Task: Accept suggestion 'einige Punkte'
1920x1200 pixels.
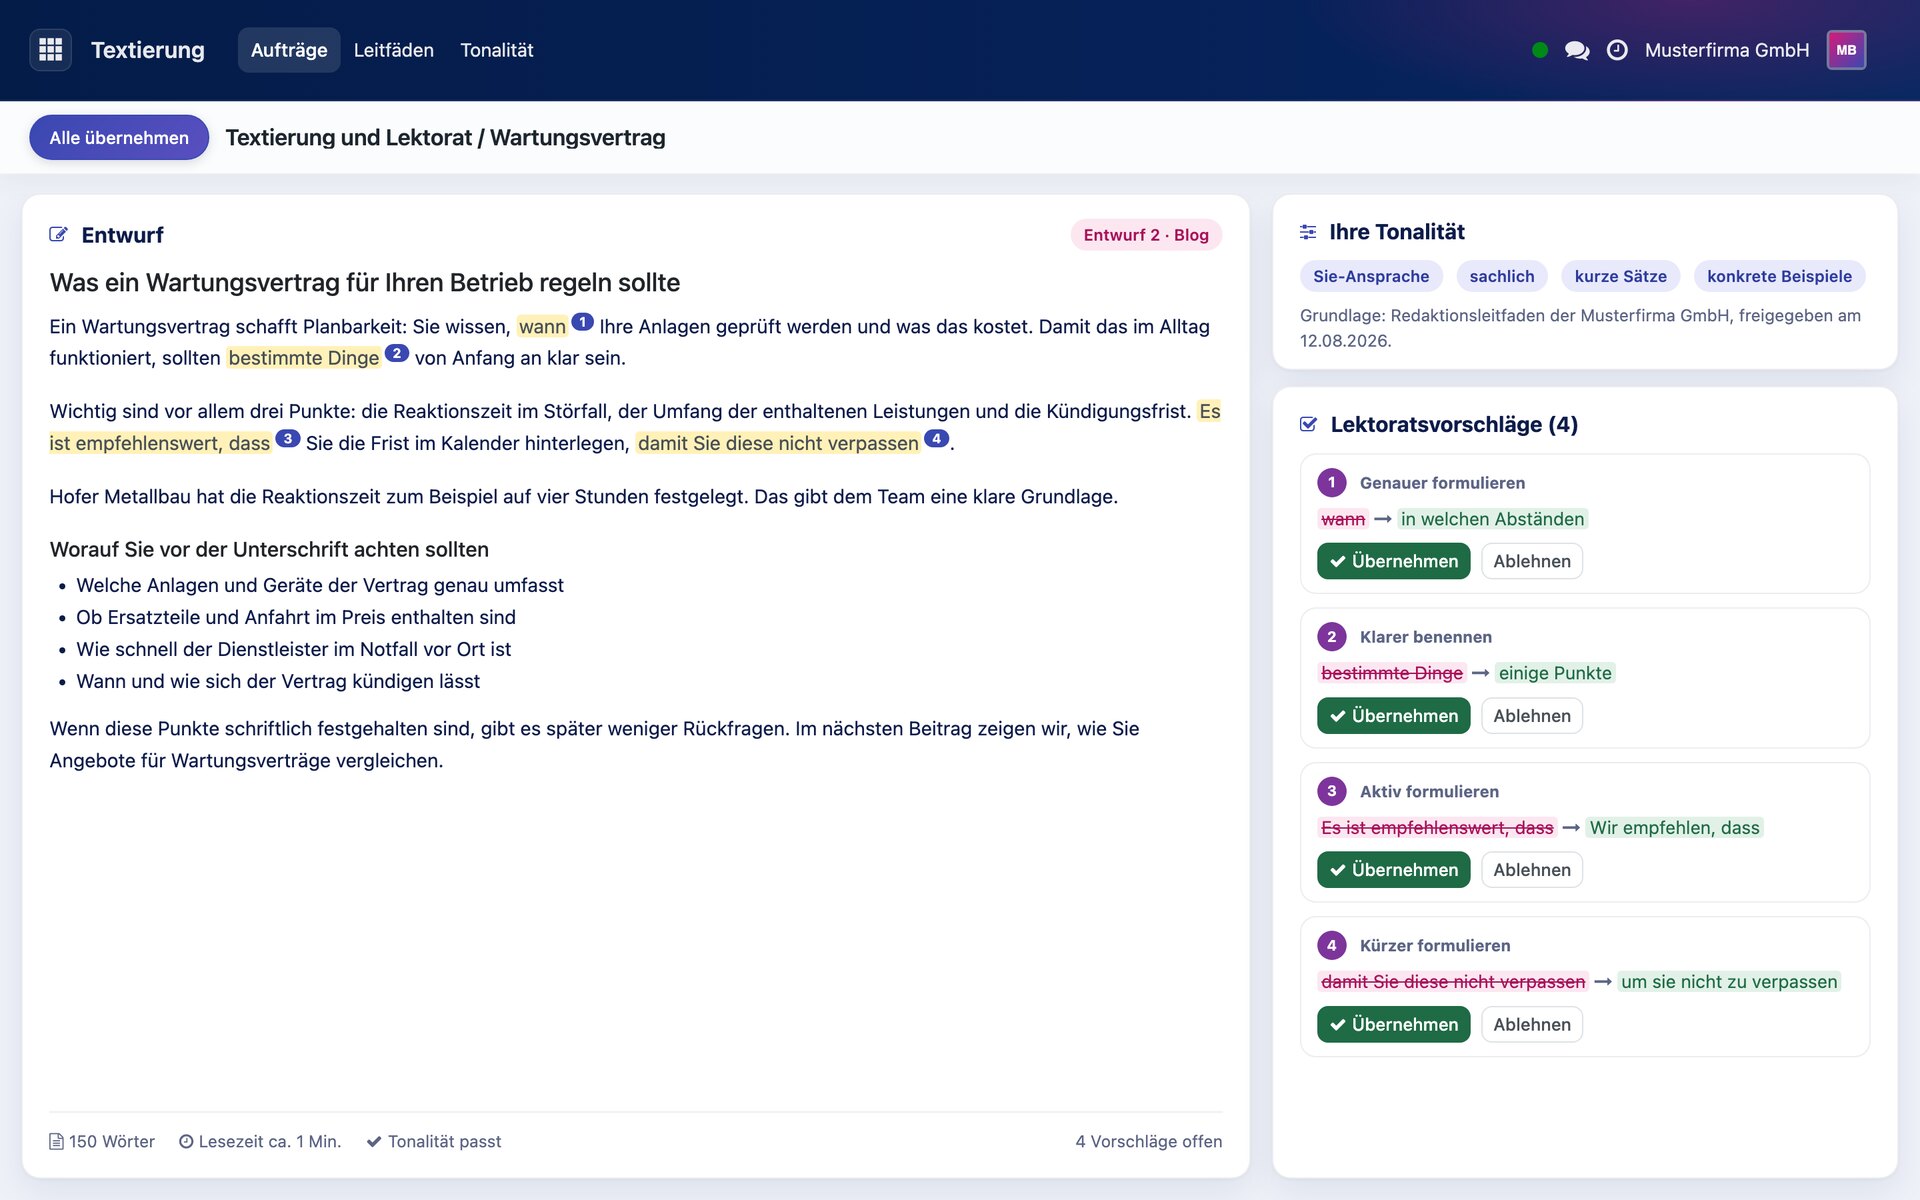Action: (x=1393, y=716)
